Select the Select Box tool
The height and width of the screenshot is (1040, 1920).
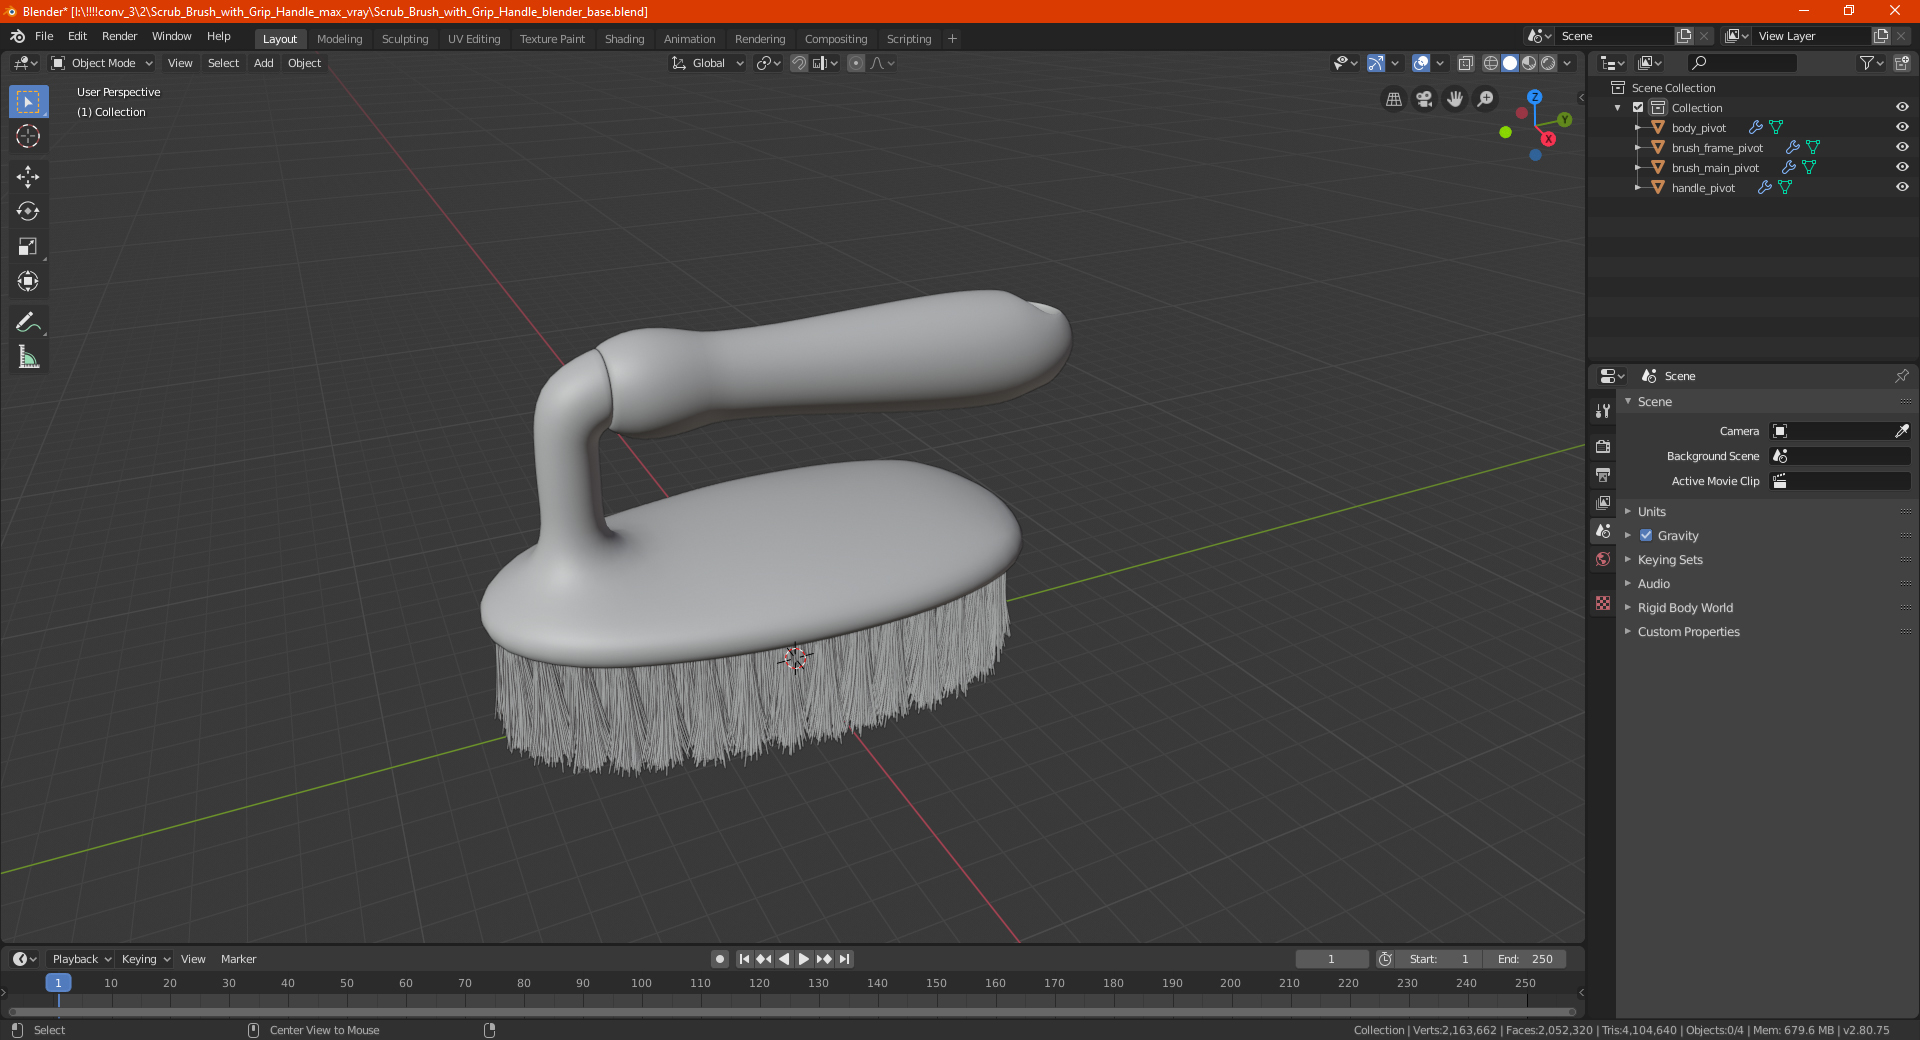[28, 102]
